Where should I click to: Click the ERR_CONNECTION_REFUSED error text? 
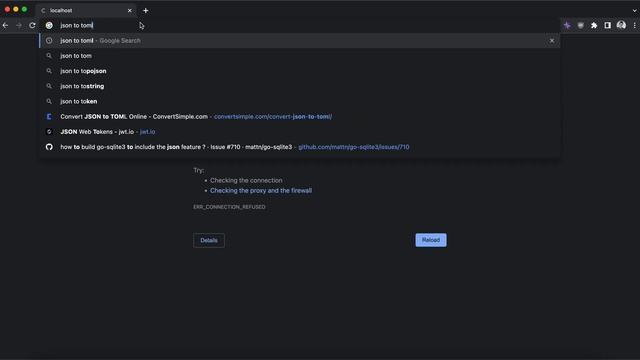[x=229, y=207]
